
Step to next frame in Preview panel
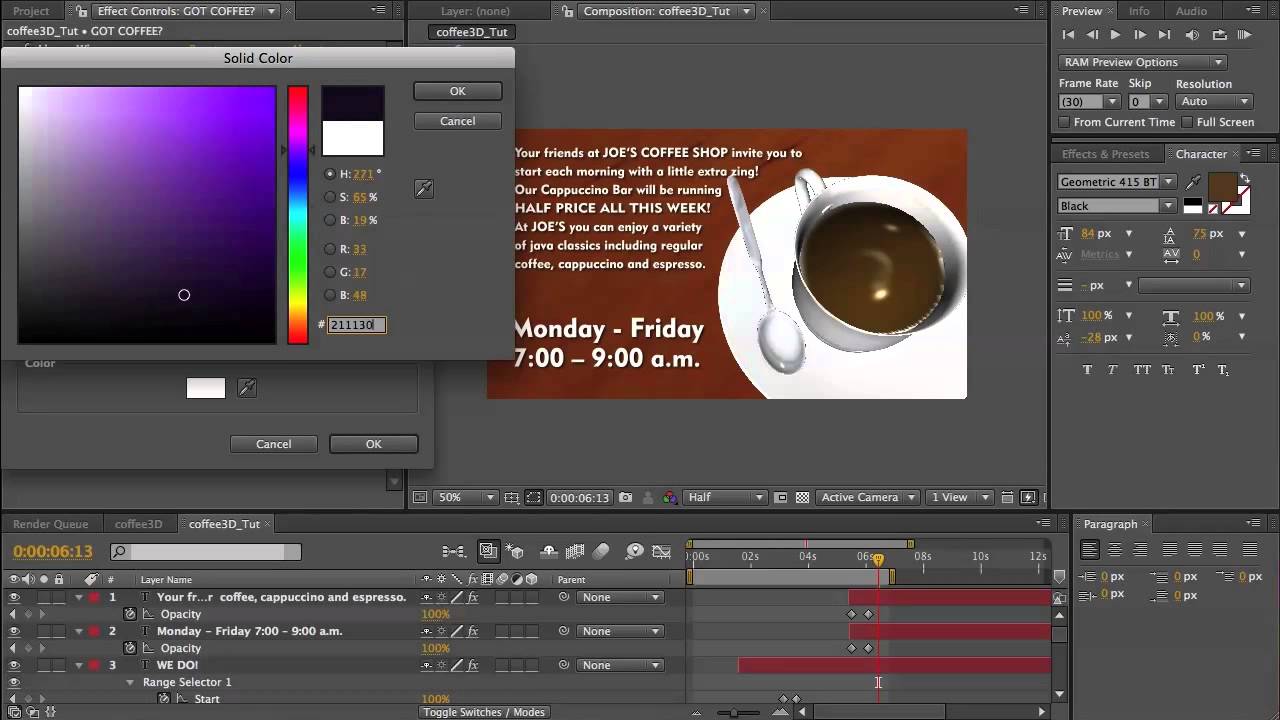1140,34
